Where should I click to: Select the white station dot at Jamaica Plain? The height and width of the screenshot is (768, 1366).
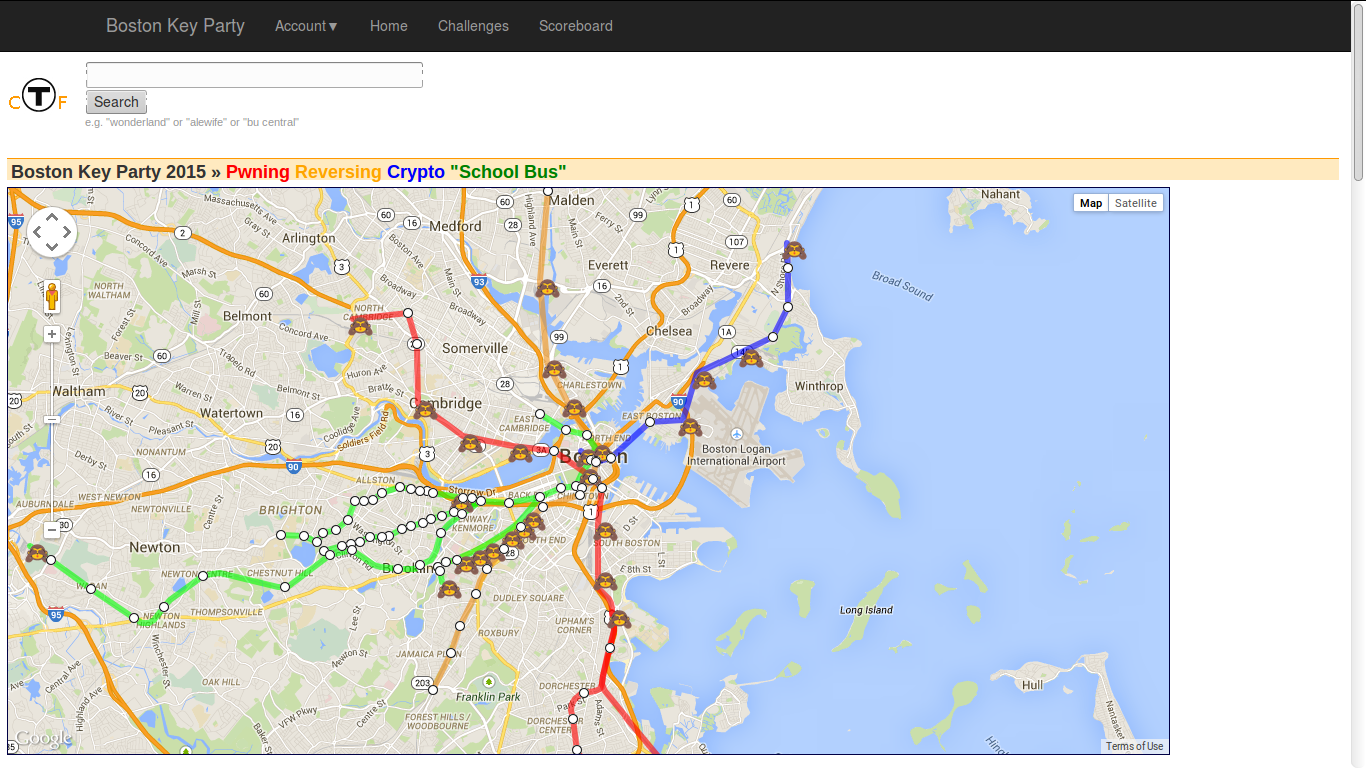[451, 653]
